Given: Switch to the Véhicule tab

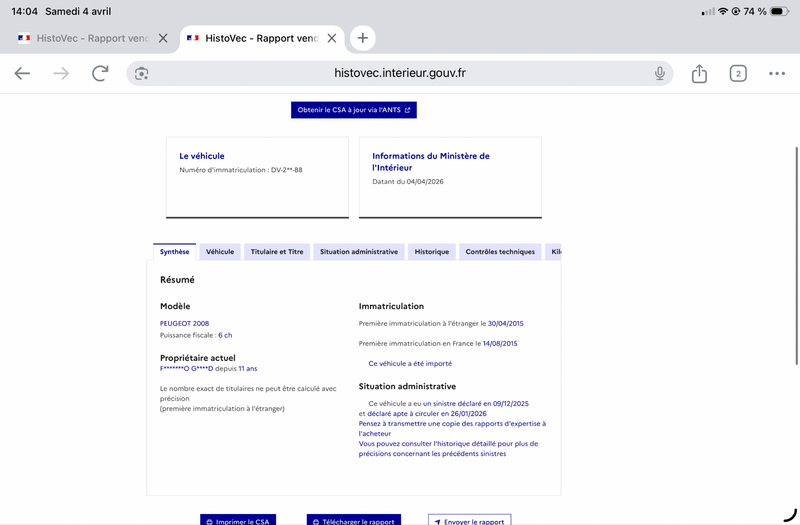Looking at the screenshot, I should (220, 252).
